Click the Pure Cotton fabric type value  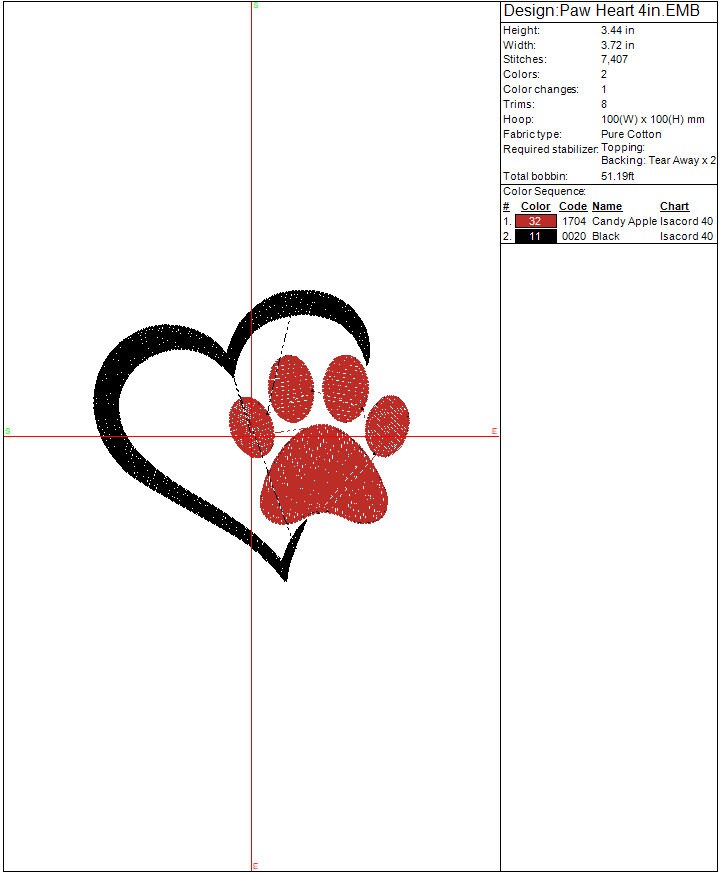pos(631,134)
